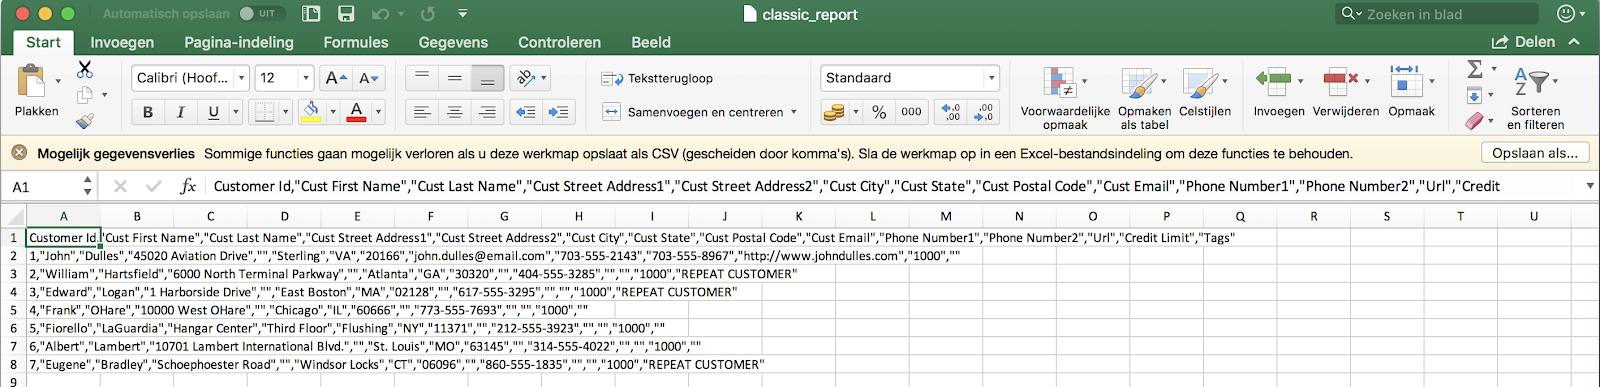This screenshot has height=387, width=1600.
Task: Align text to the middle of cell
Action: coord(455,78)
